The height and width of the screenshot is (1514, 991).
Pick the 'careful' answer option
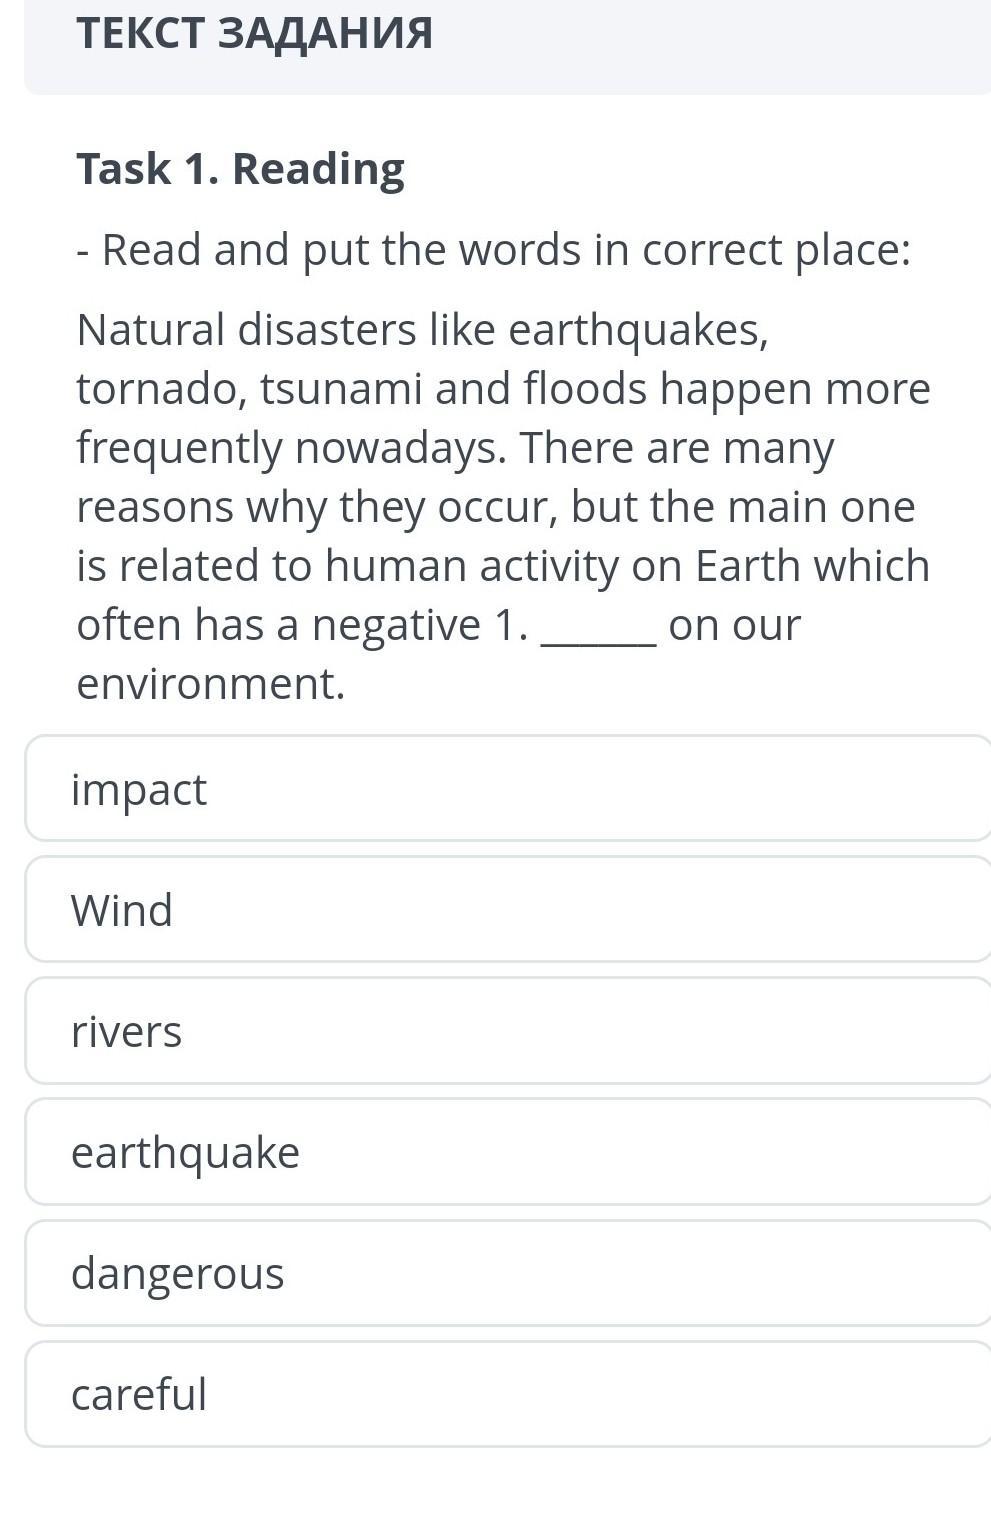point(508,1393)
